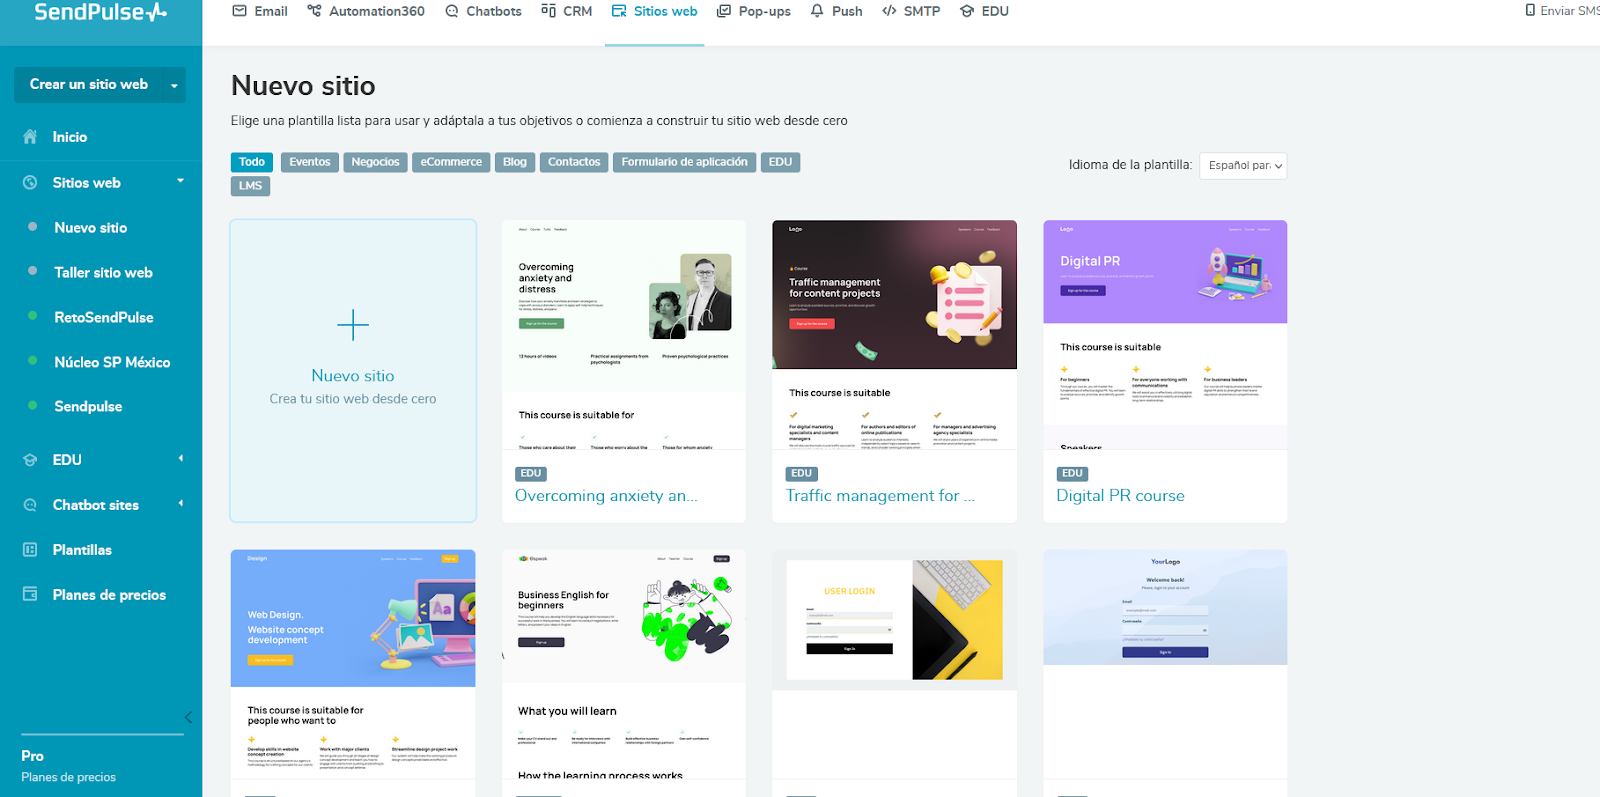Click the Automation360 flow icon

314,11
